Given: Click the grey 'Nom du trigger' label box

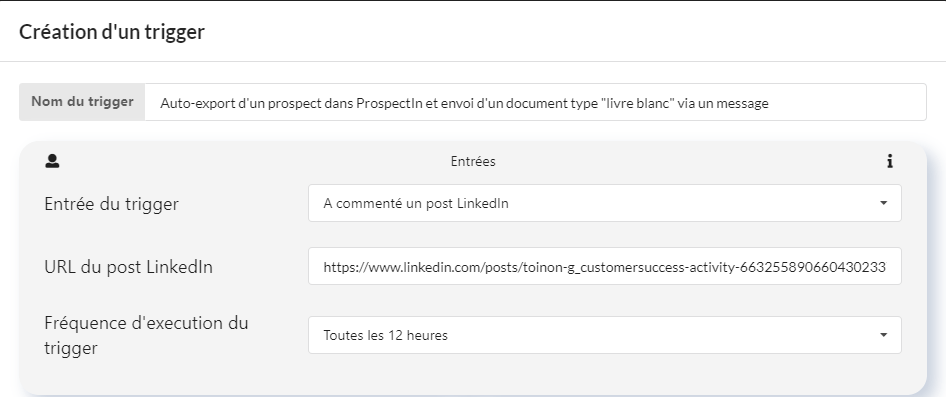Looking at the screenshot, I should pyautogui.click(x=82, y=102).
